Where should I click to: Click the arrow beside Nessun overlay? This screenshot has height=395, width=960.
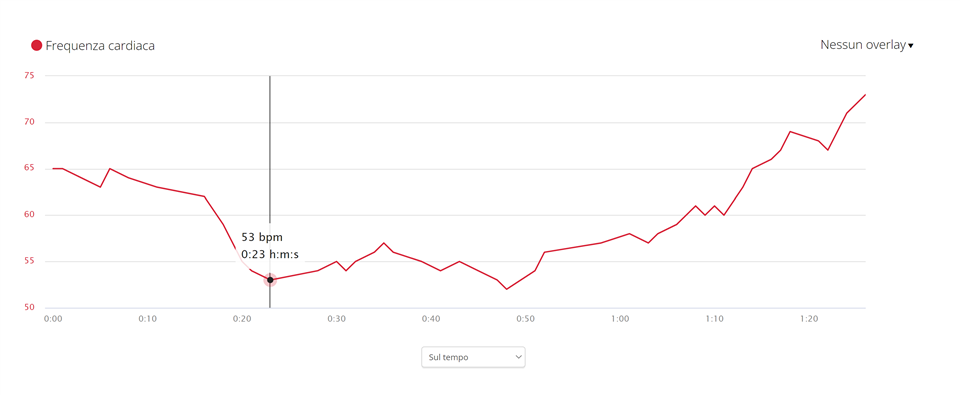pos(911,46)
